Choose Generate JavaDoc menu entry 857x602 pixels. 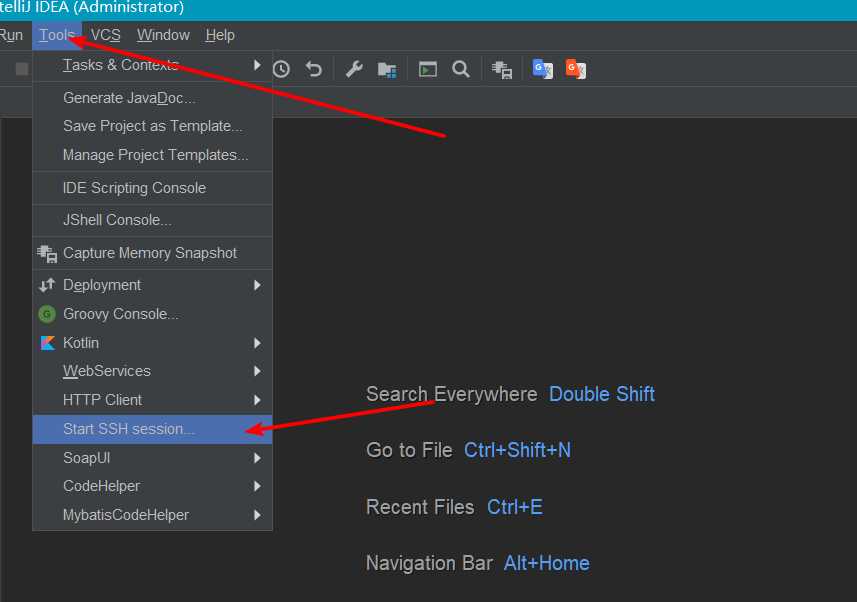pyautogui.click(x=152, y=98)
